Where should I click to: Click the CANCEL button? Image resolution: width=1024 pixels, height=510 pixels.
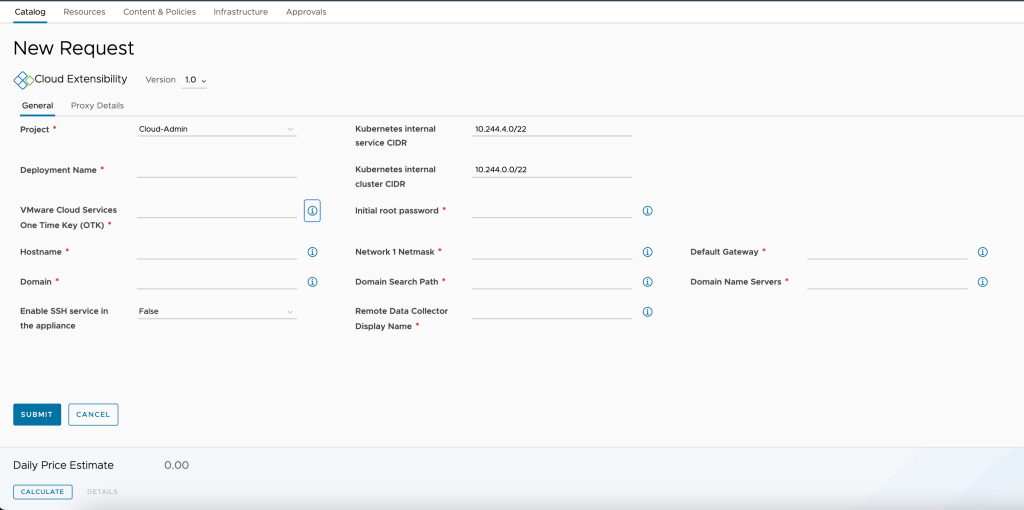point(93,415)
